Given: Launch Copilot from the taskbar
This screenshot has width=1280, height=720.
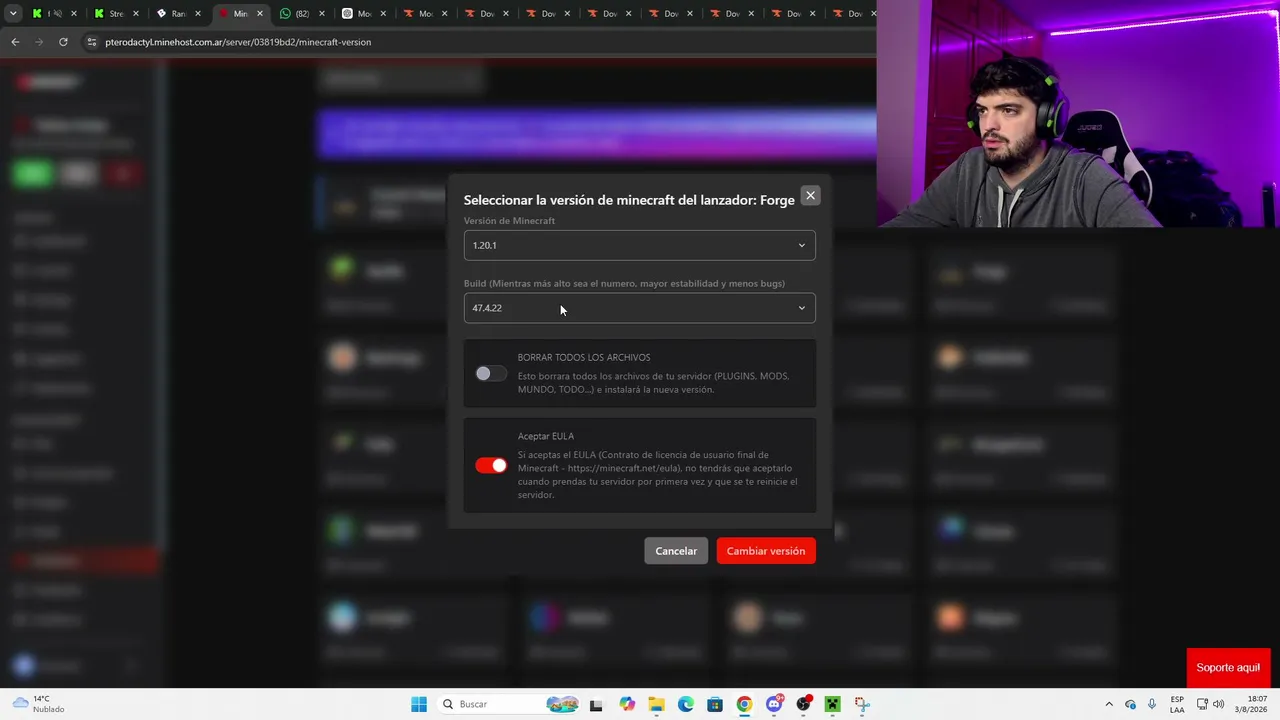Looking at the screenshot, I should [x=627, y=704].
